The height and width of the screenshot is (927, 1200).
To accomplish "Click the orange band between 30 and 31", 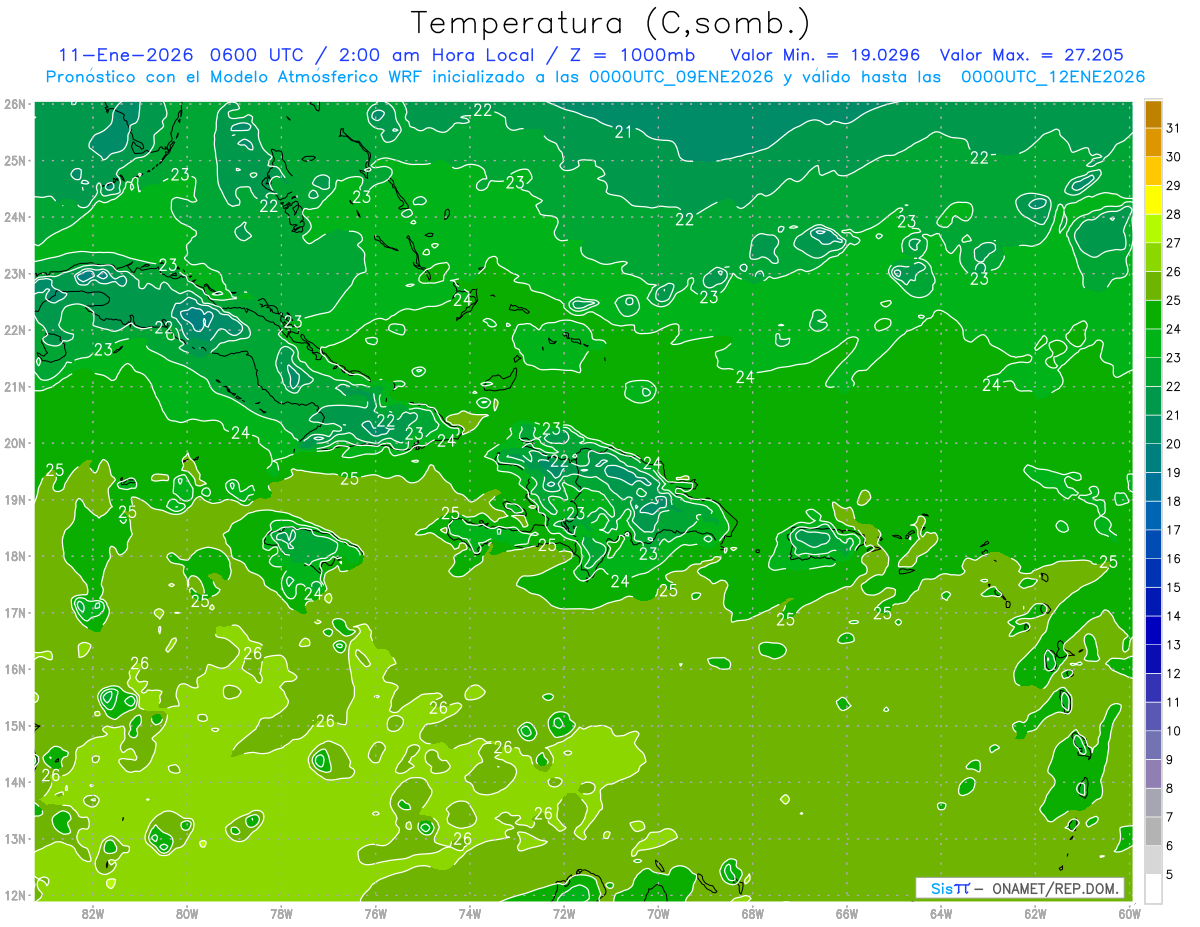I will coord(1153,142).
